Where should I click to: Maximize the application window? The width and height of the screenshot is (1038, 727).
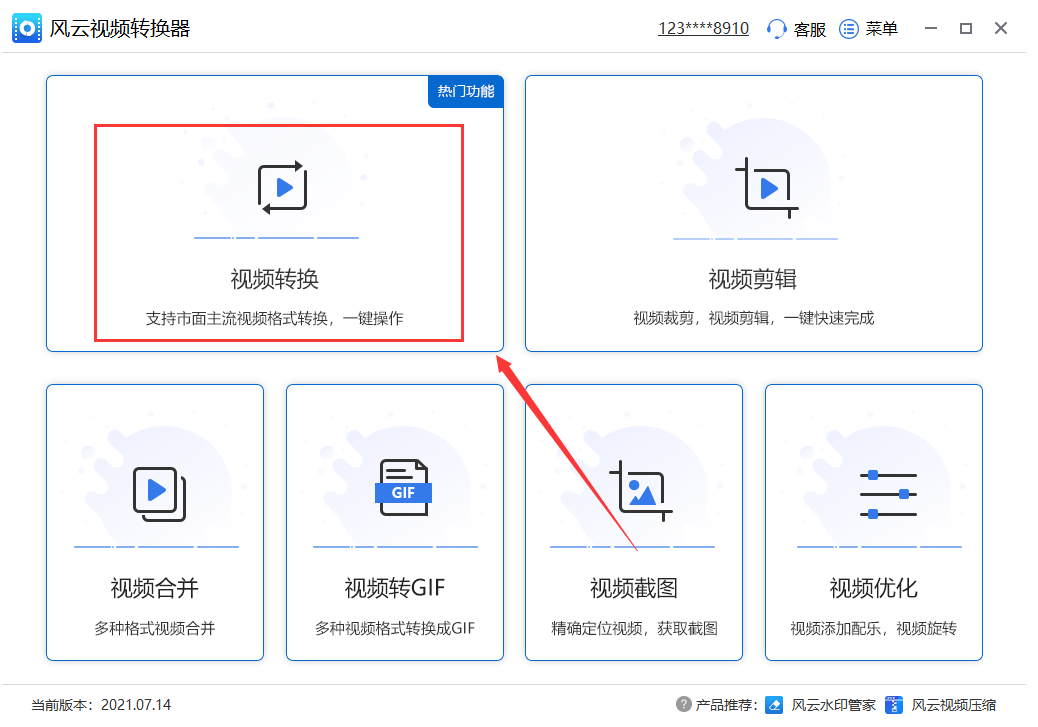[x=965, y=29]
